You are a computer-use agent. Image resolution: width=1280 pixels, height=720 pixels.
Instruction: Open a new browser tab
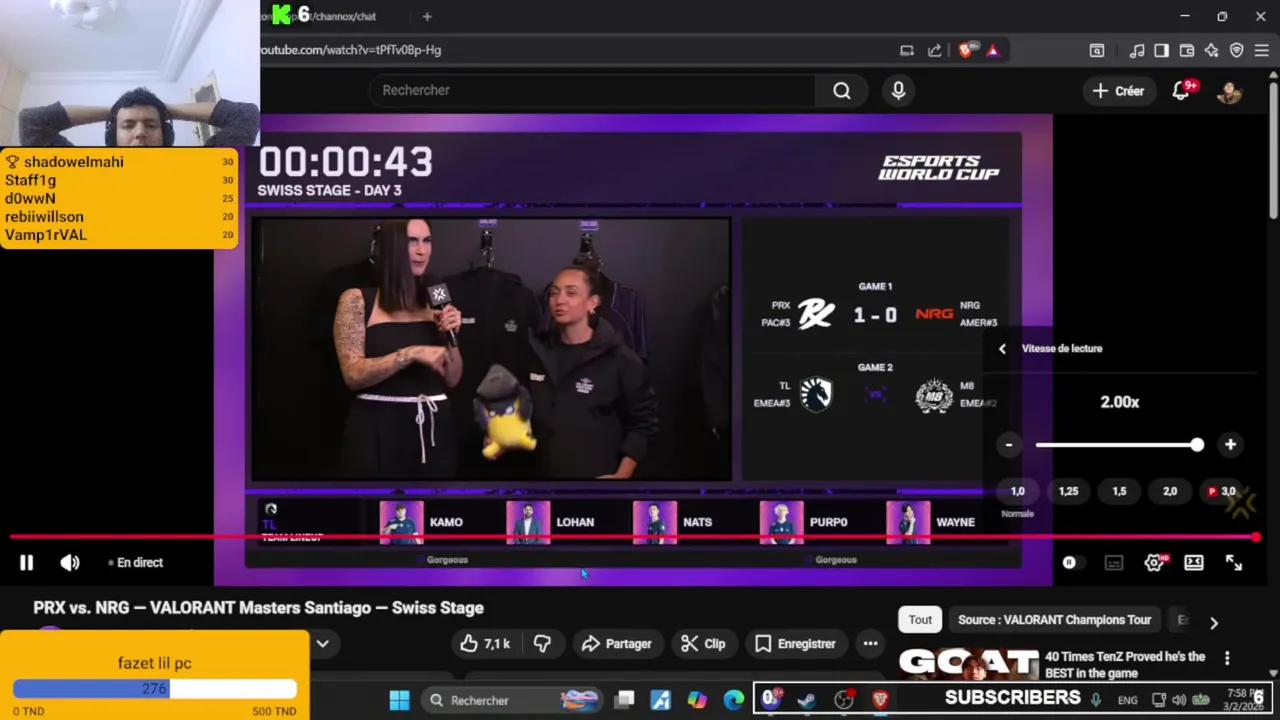427,16
